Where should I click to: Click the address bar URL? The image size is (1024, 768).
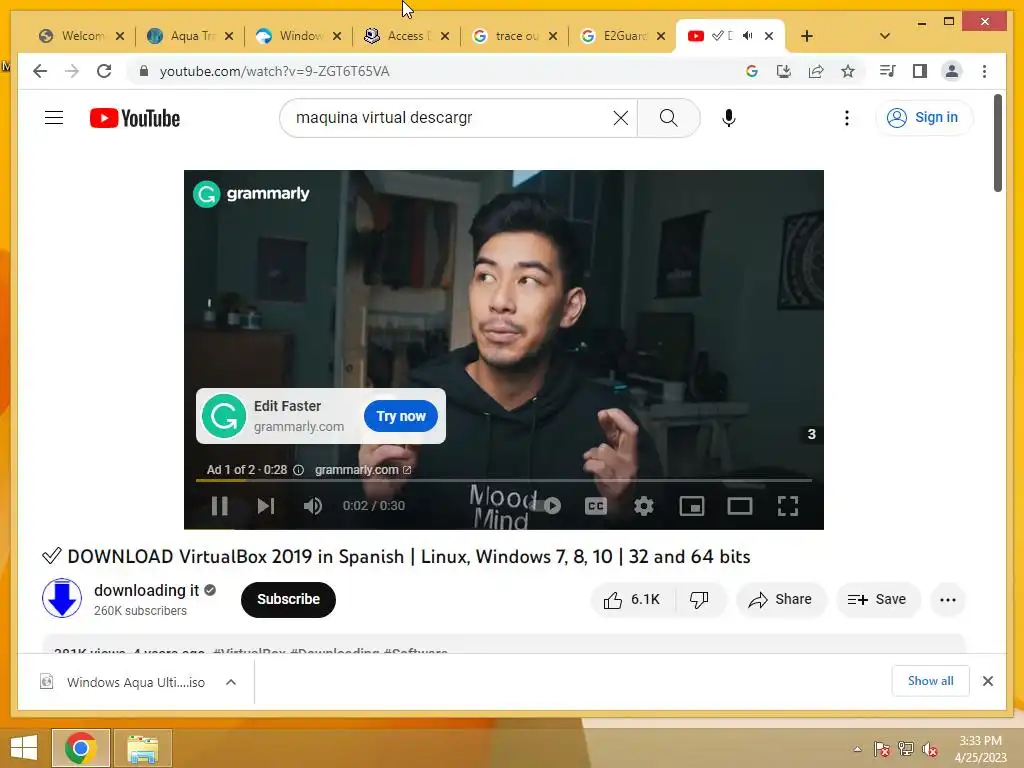(274, 71)
